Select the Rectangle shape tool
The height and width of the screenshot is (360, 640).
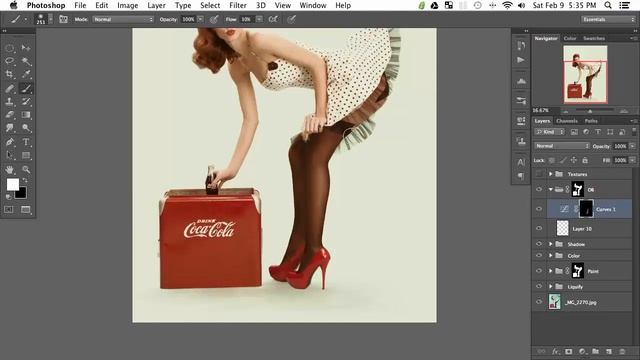coord(26,156)
